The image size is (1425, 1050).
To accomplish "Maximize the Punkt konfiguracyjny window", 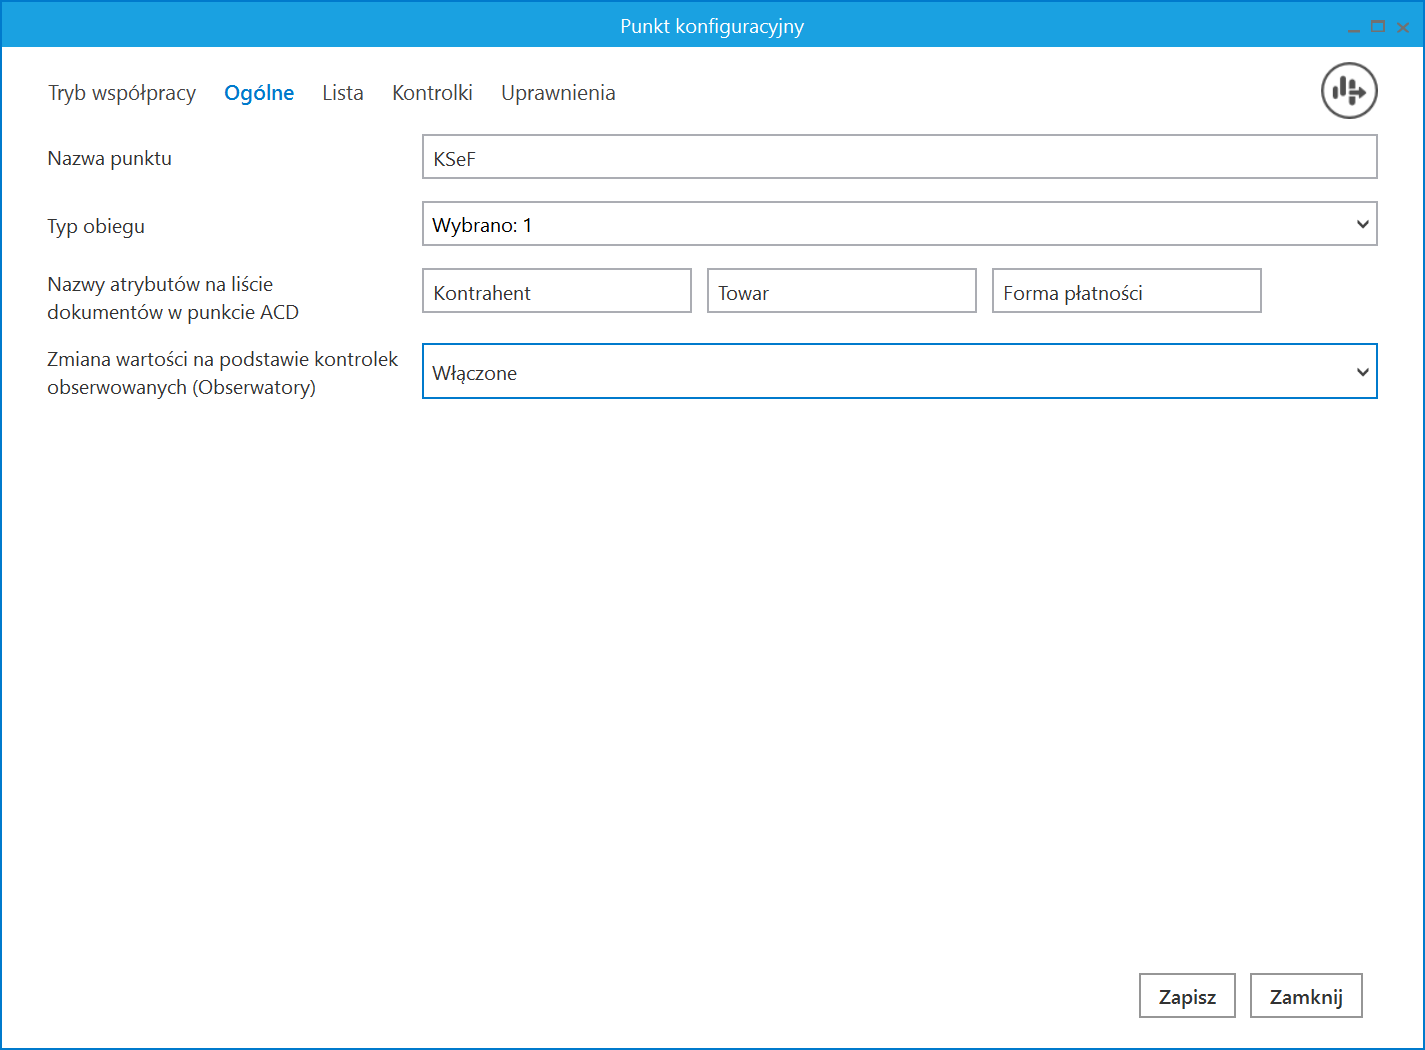I will [1378, 27].
